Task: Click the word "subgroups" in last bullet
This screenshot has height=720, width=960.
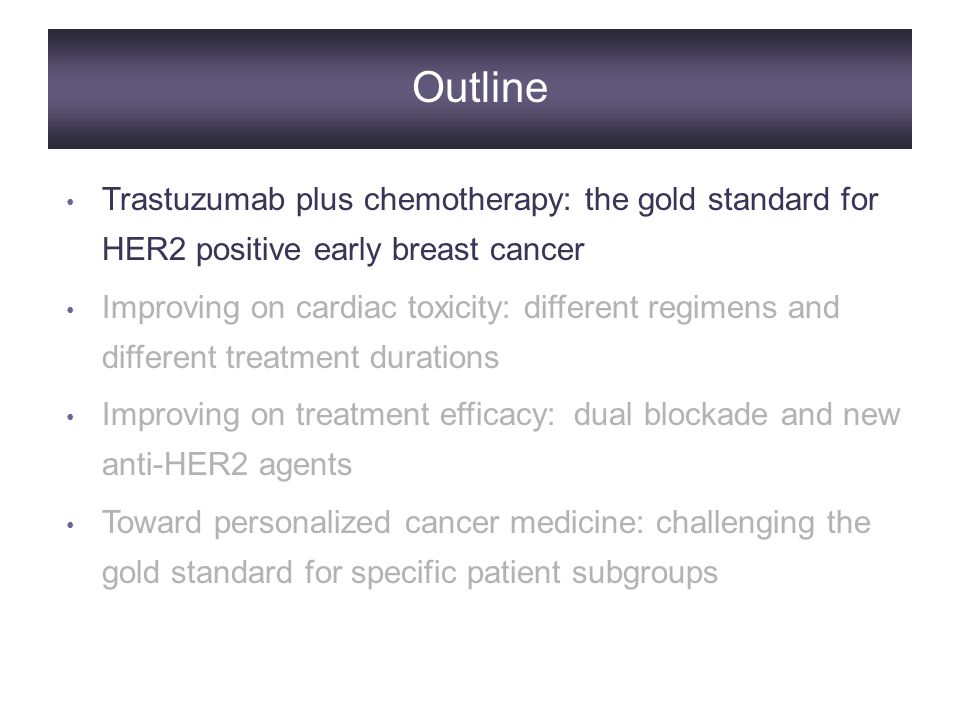Action: 645,574
